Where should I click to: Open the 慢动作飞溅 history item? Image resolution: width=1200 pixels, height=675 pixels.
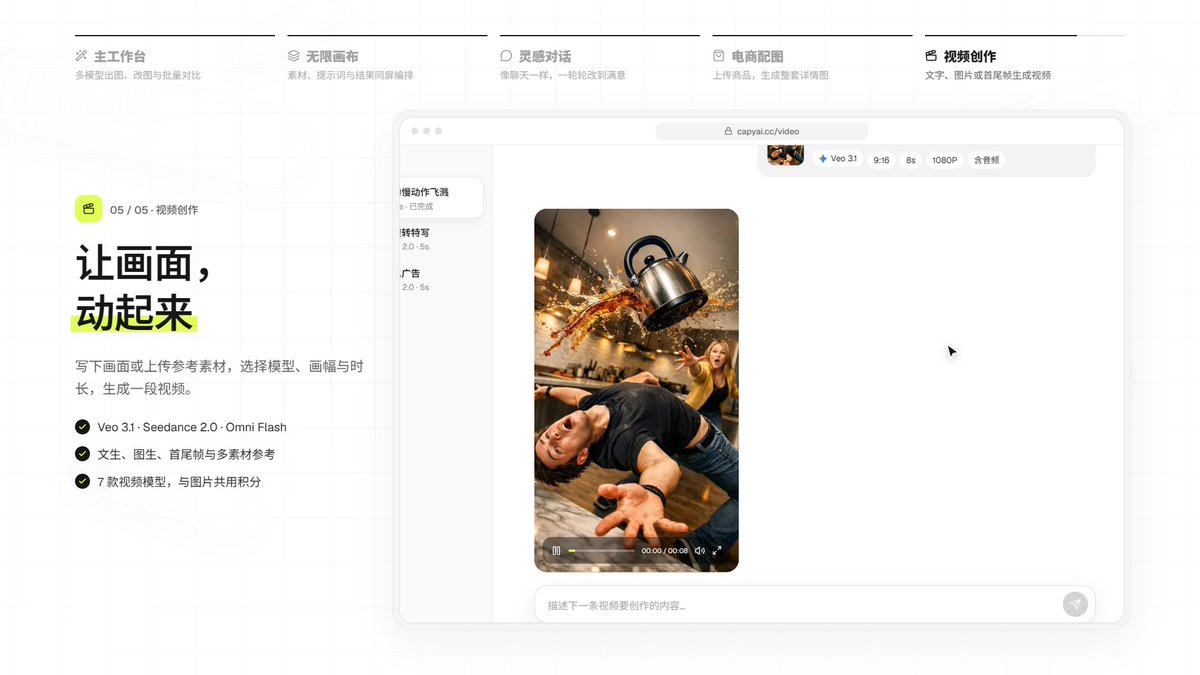tap(441, 197)
